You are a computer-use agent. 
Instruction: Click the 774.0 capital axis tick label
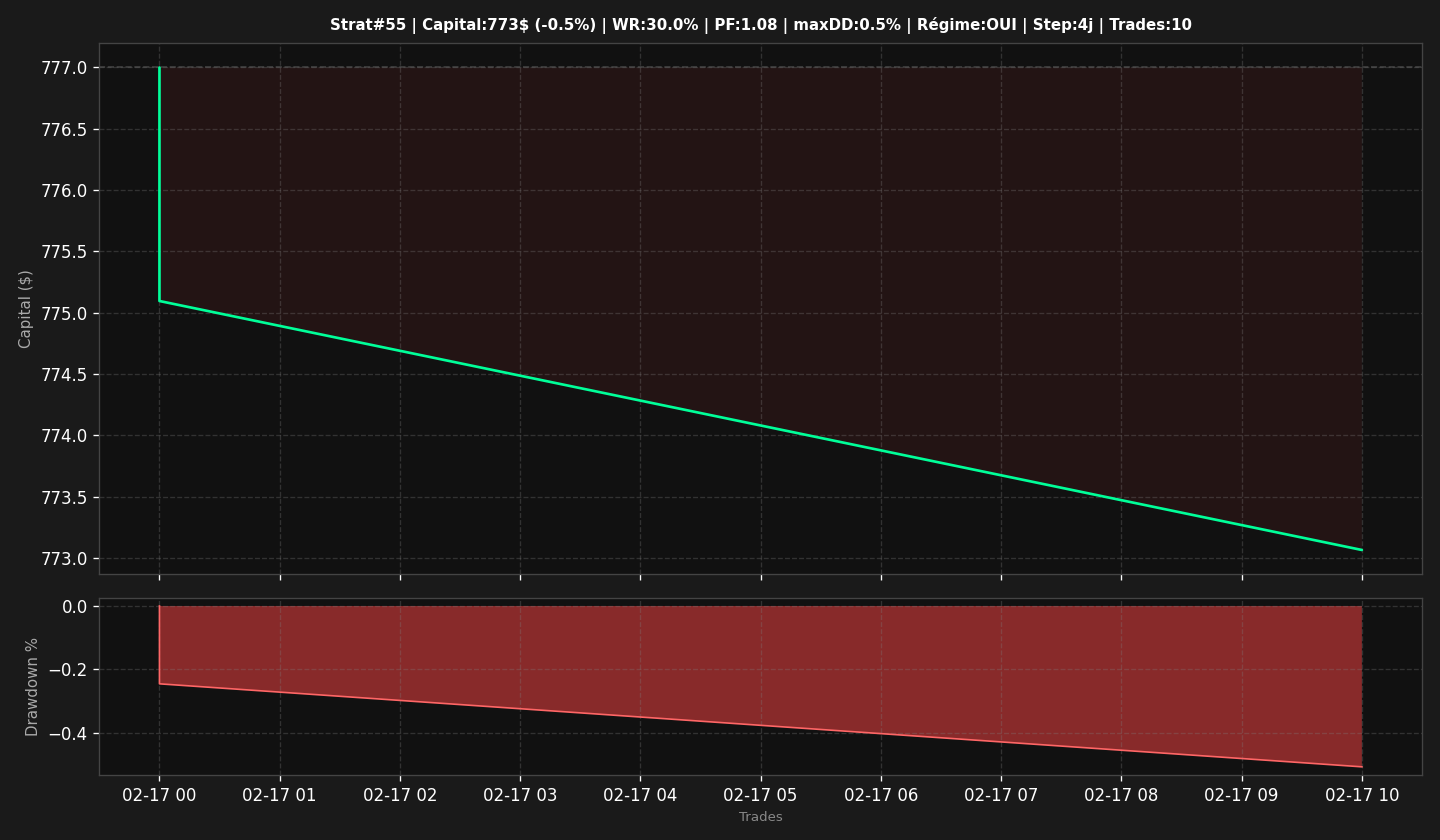coord(64,436)
